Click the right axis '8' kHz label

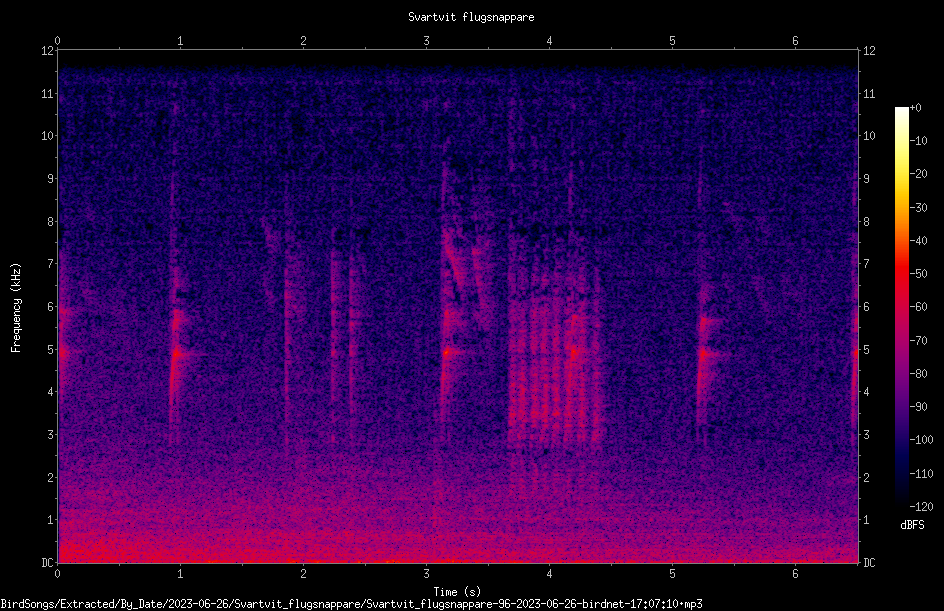click(866, 222)
